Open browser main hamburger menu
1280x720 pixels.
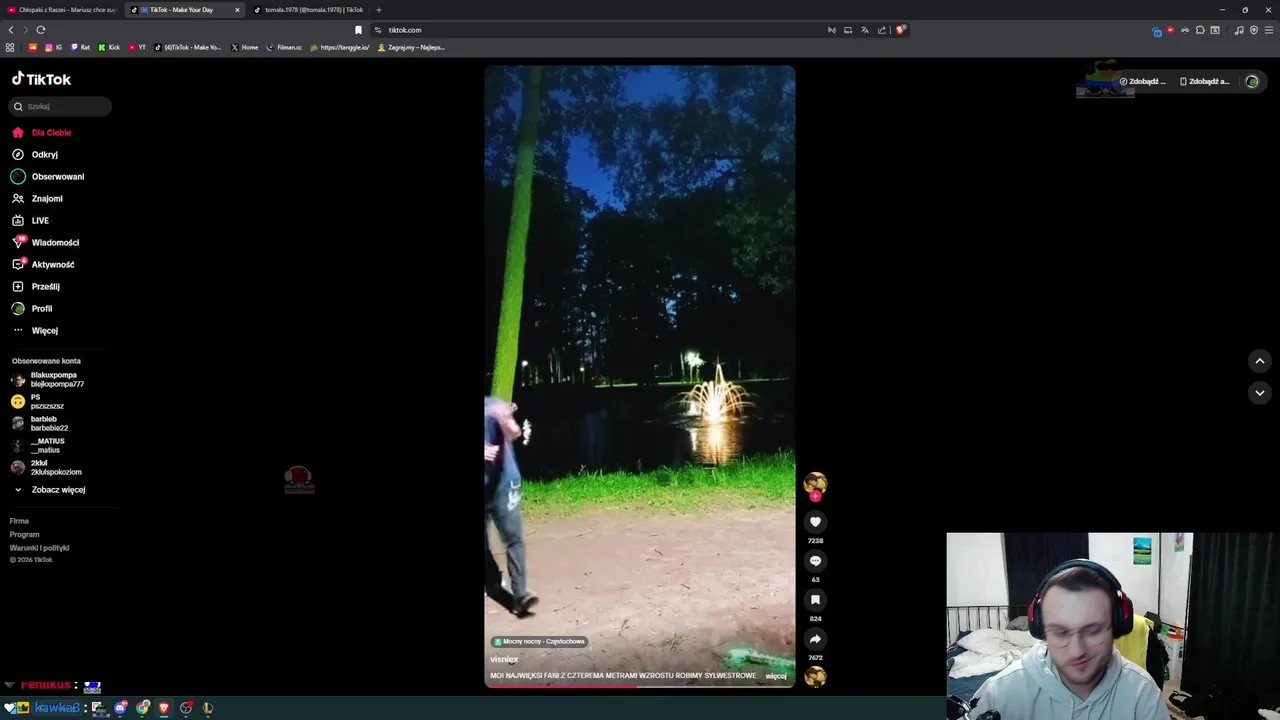tap(1269, 30)
